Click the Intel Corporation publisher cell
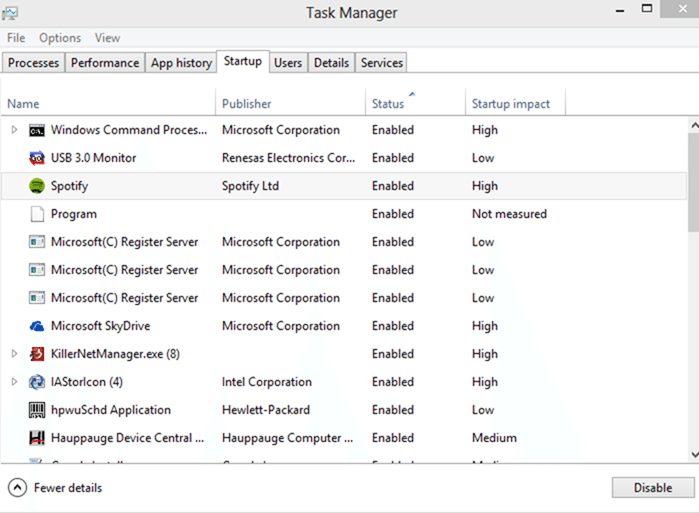The height and width of the screenshot is (513, 699). tap(267, 382)
